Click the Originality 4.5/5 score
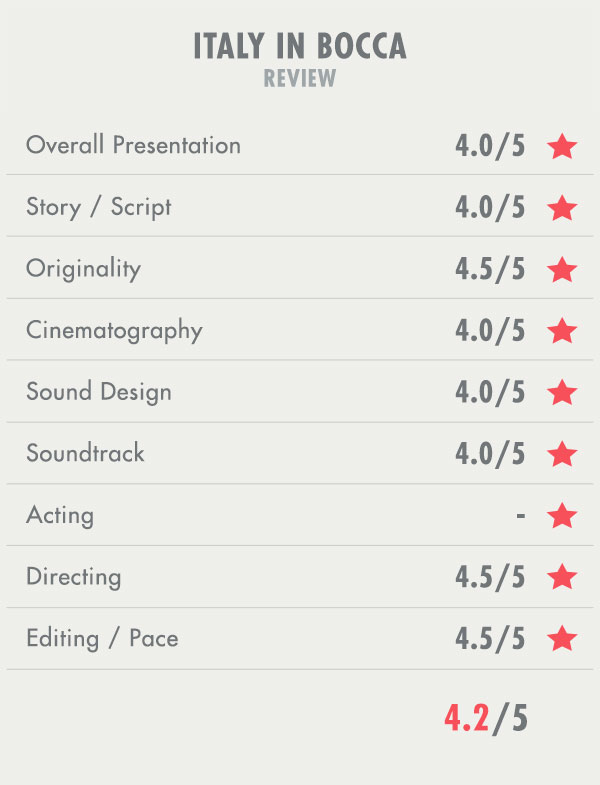This screenshot has width=600, height=785. coord(490,269)
